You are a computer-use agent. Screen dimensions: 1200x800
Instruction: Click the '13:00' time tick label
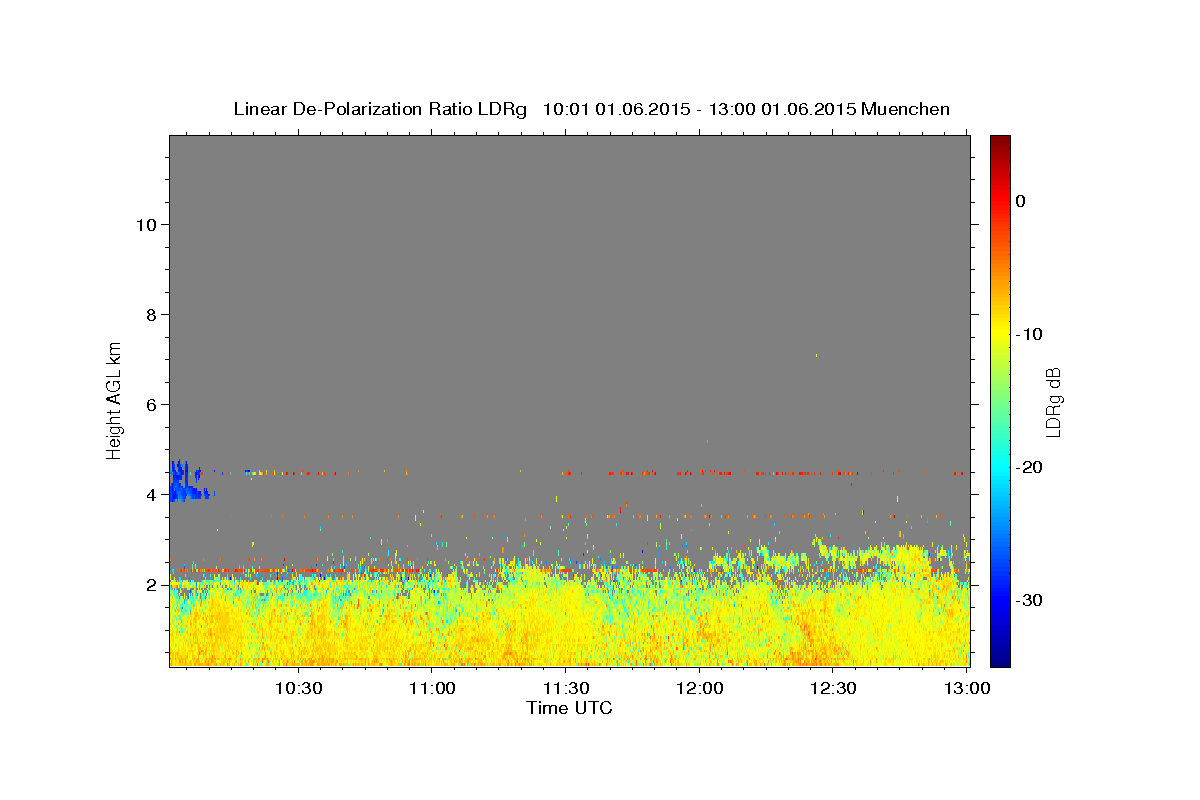tap(967, 688)
